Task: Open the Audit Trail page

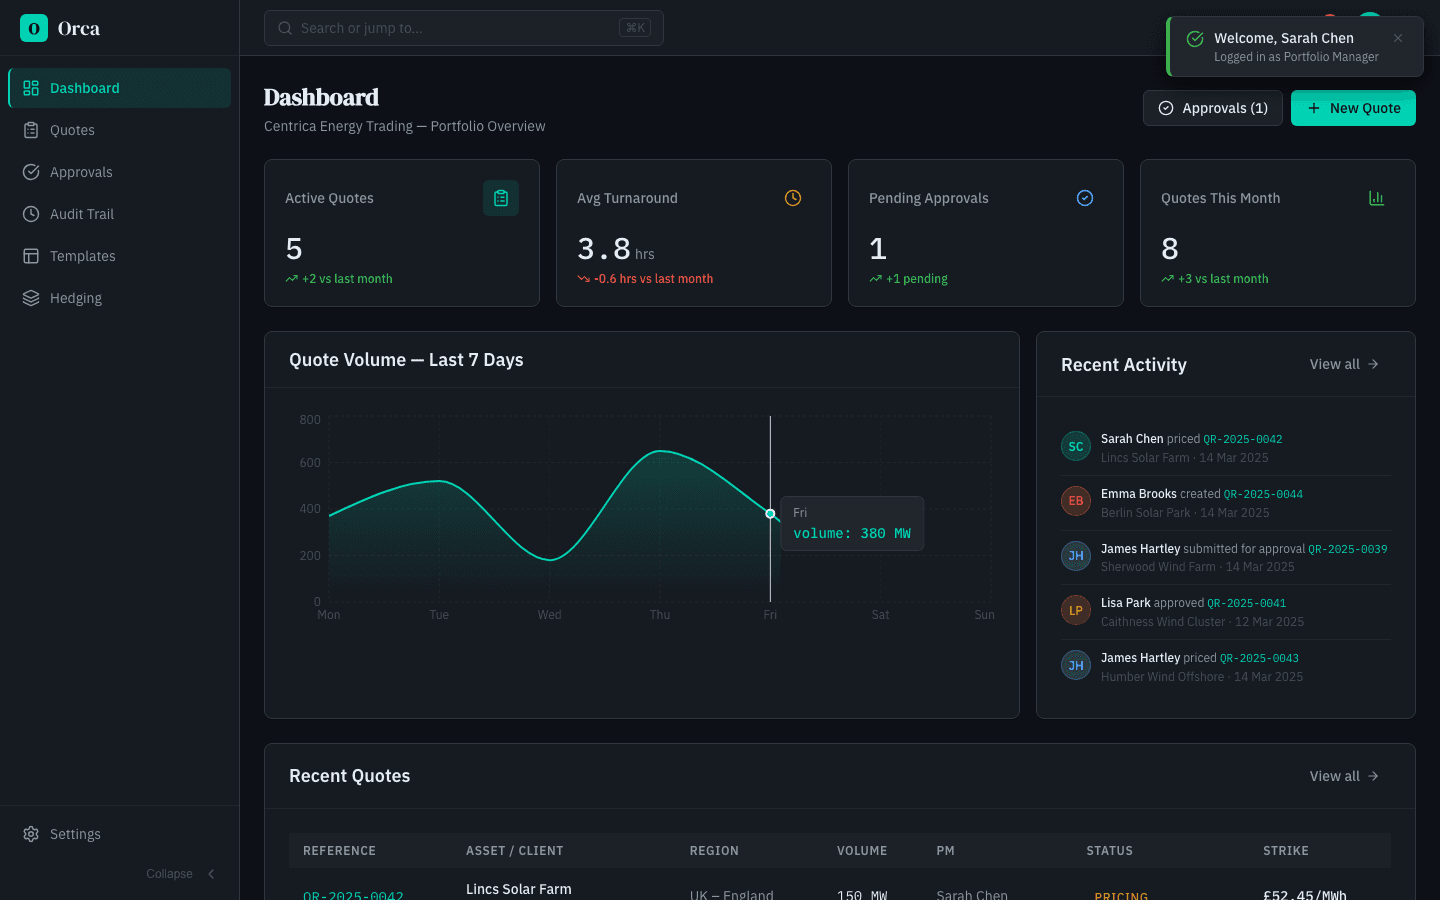Action: click(119, 214)
